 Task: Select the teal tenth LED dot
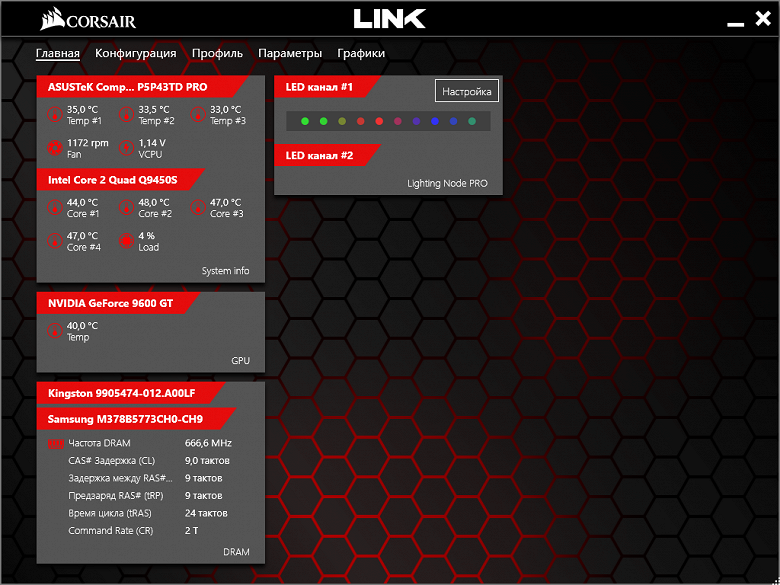coord(472,121)
